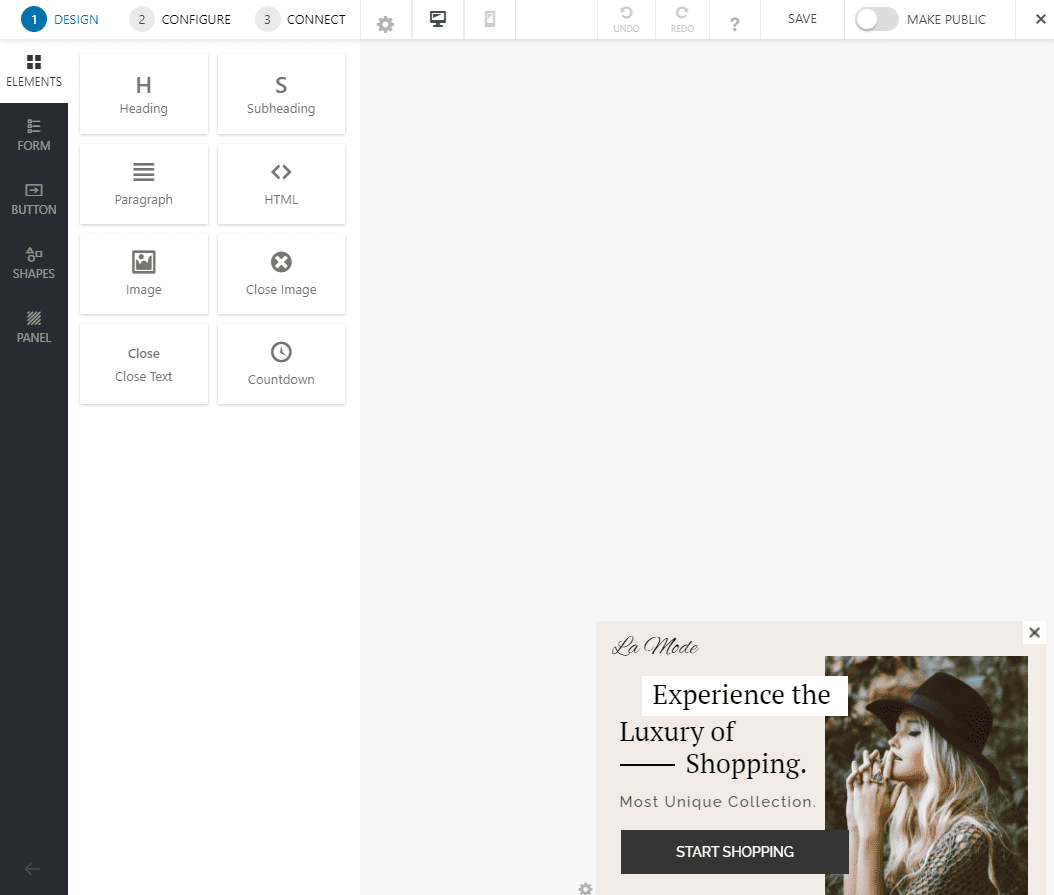Redo the last change
1054x895 pixels.
pyautogui.click(x=681, y=19)
